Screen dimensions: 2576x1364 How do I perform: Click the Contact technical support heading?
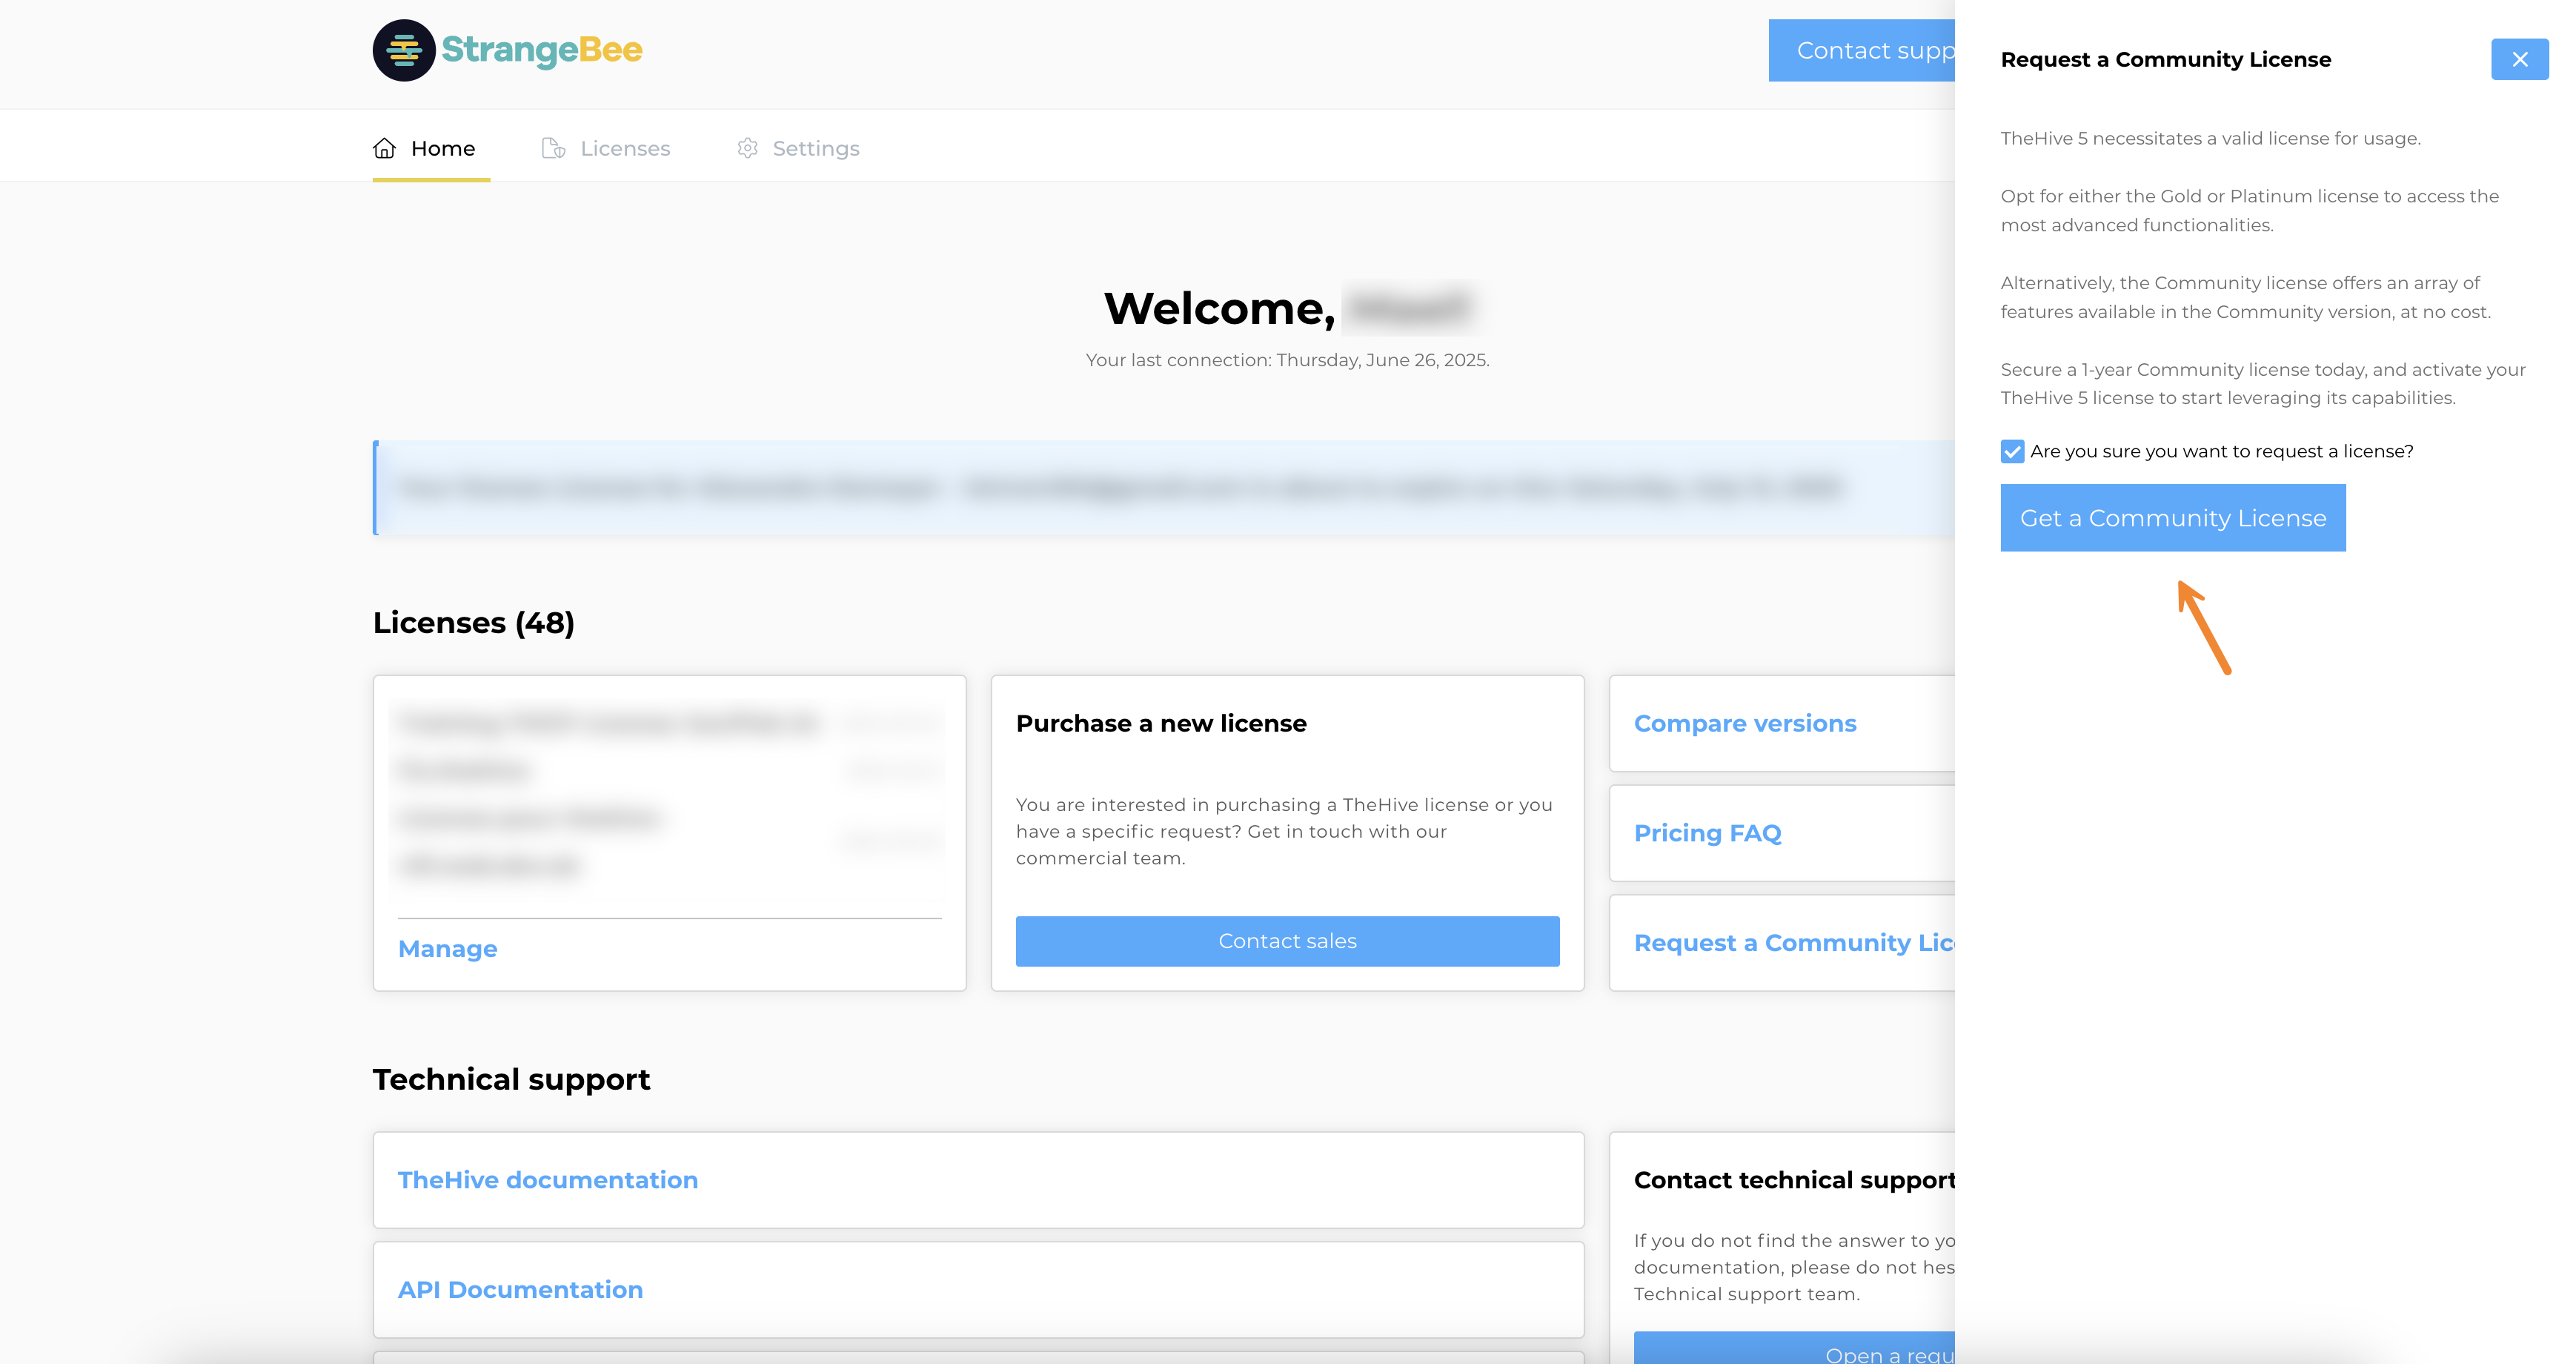[1794, 1180]
